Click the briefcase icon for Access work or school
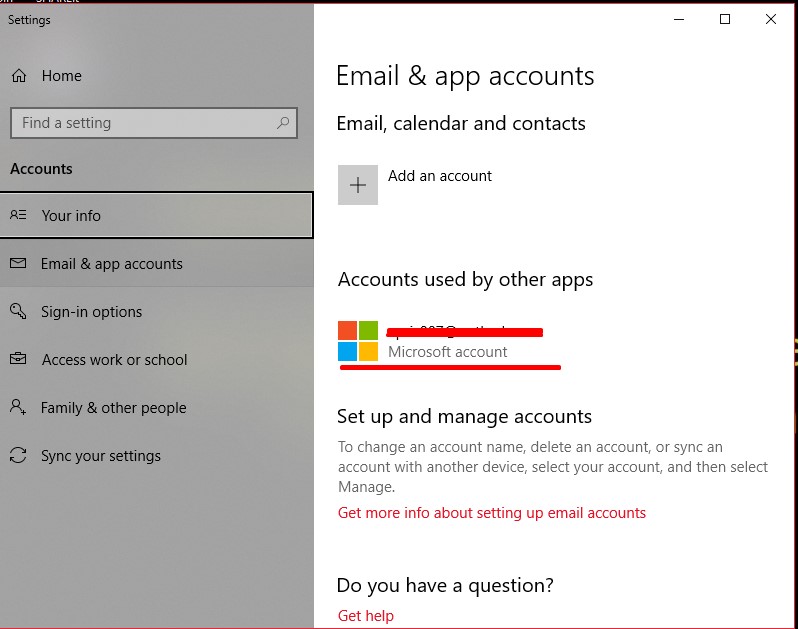 click(18, 358)
